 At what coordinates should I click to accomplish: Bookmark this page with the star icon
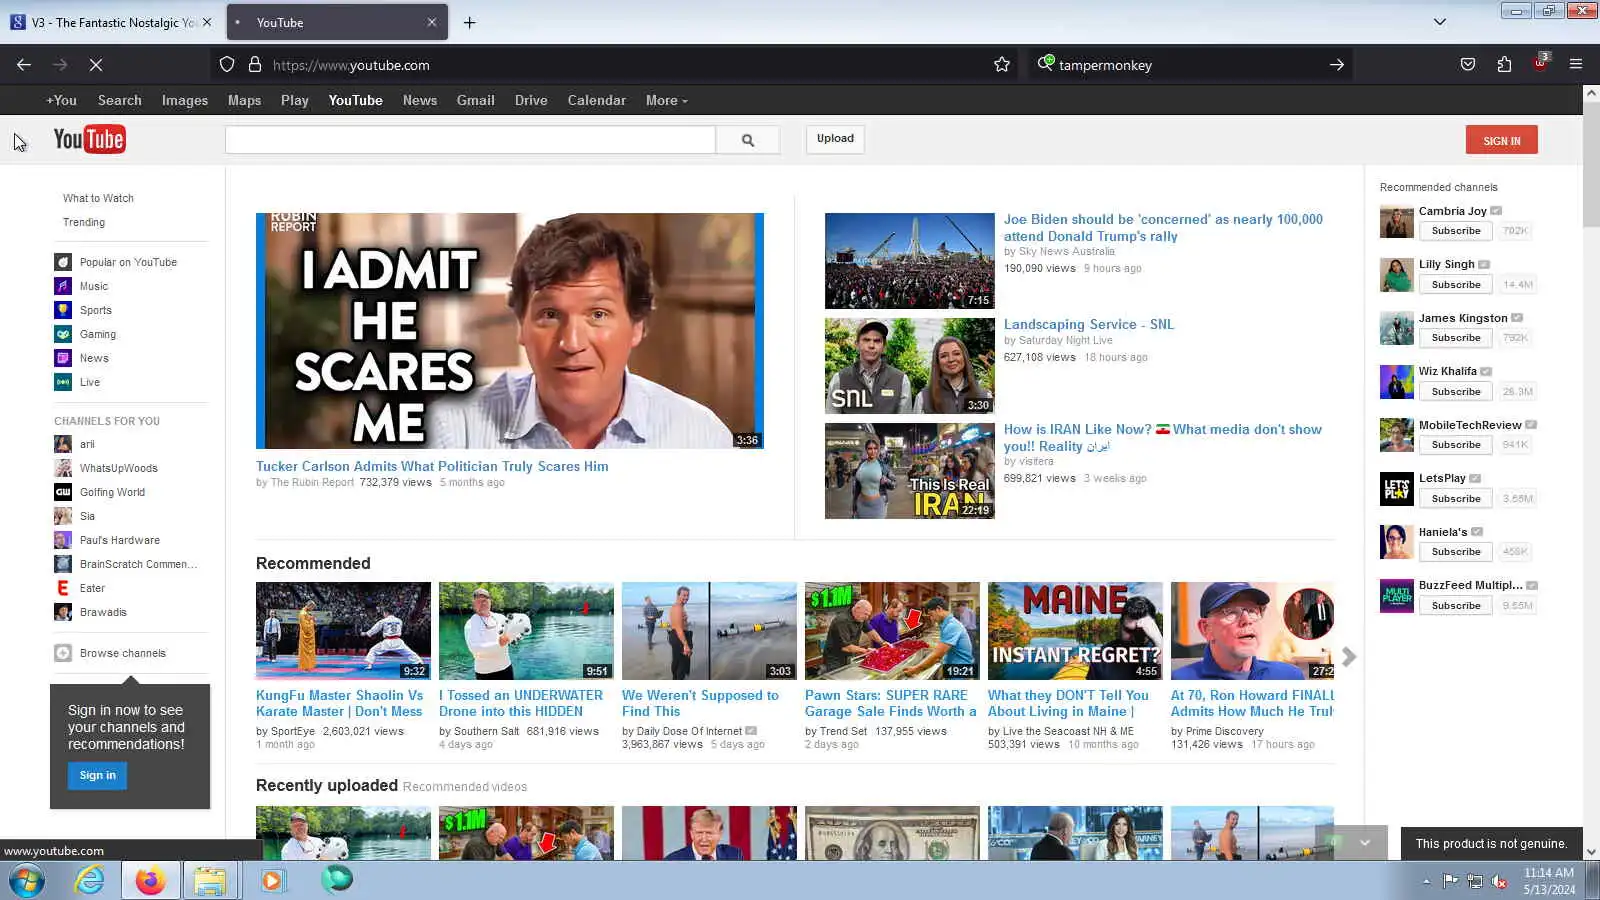(1002, 65)
